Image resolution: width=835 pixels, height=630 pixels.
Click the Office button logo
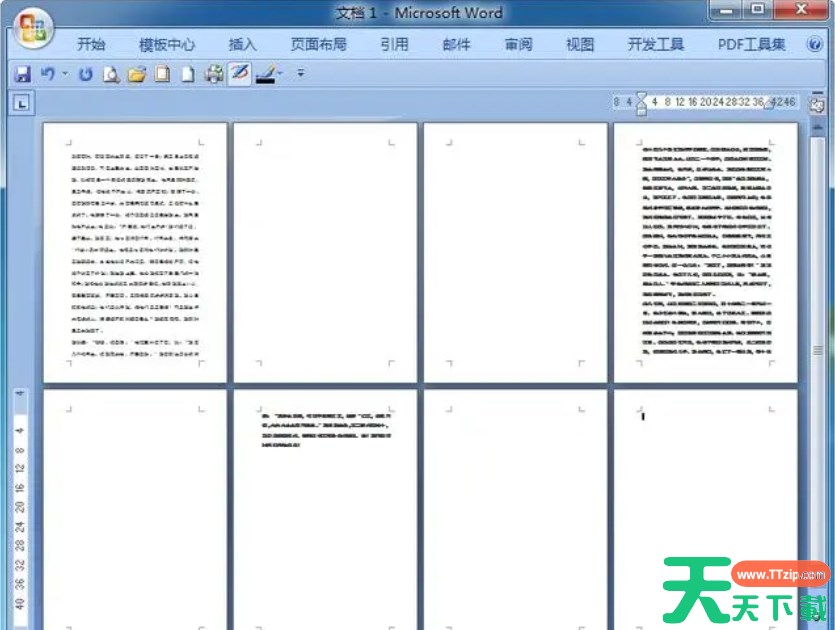(x=33, y=30)
